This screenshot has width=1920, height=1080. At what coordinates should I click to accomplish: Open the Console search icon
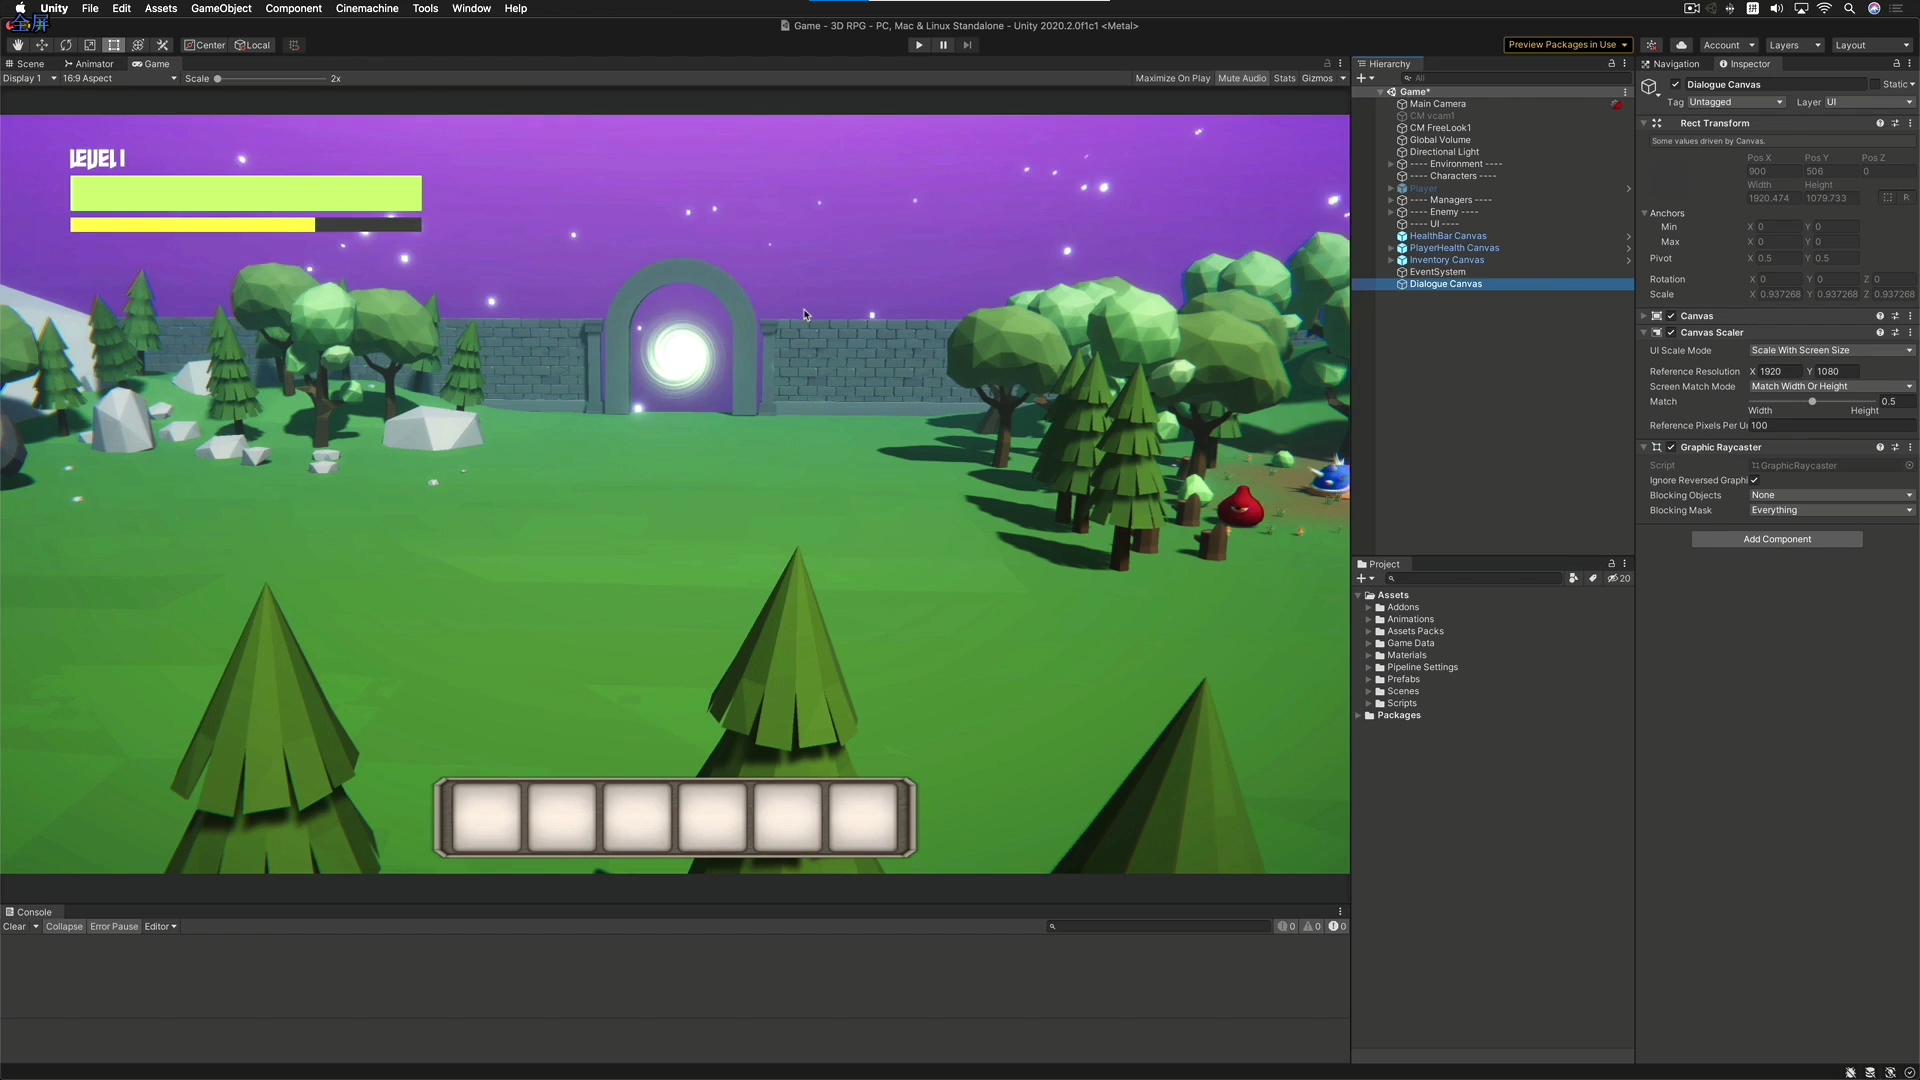[x=1052, y=926]
